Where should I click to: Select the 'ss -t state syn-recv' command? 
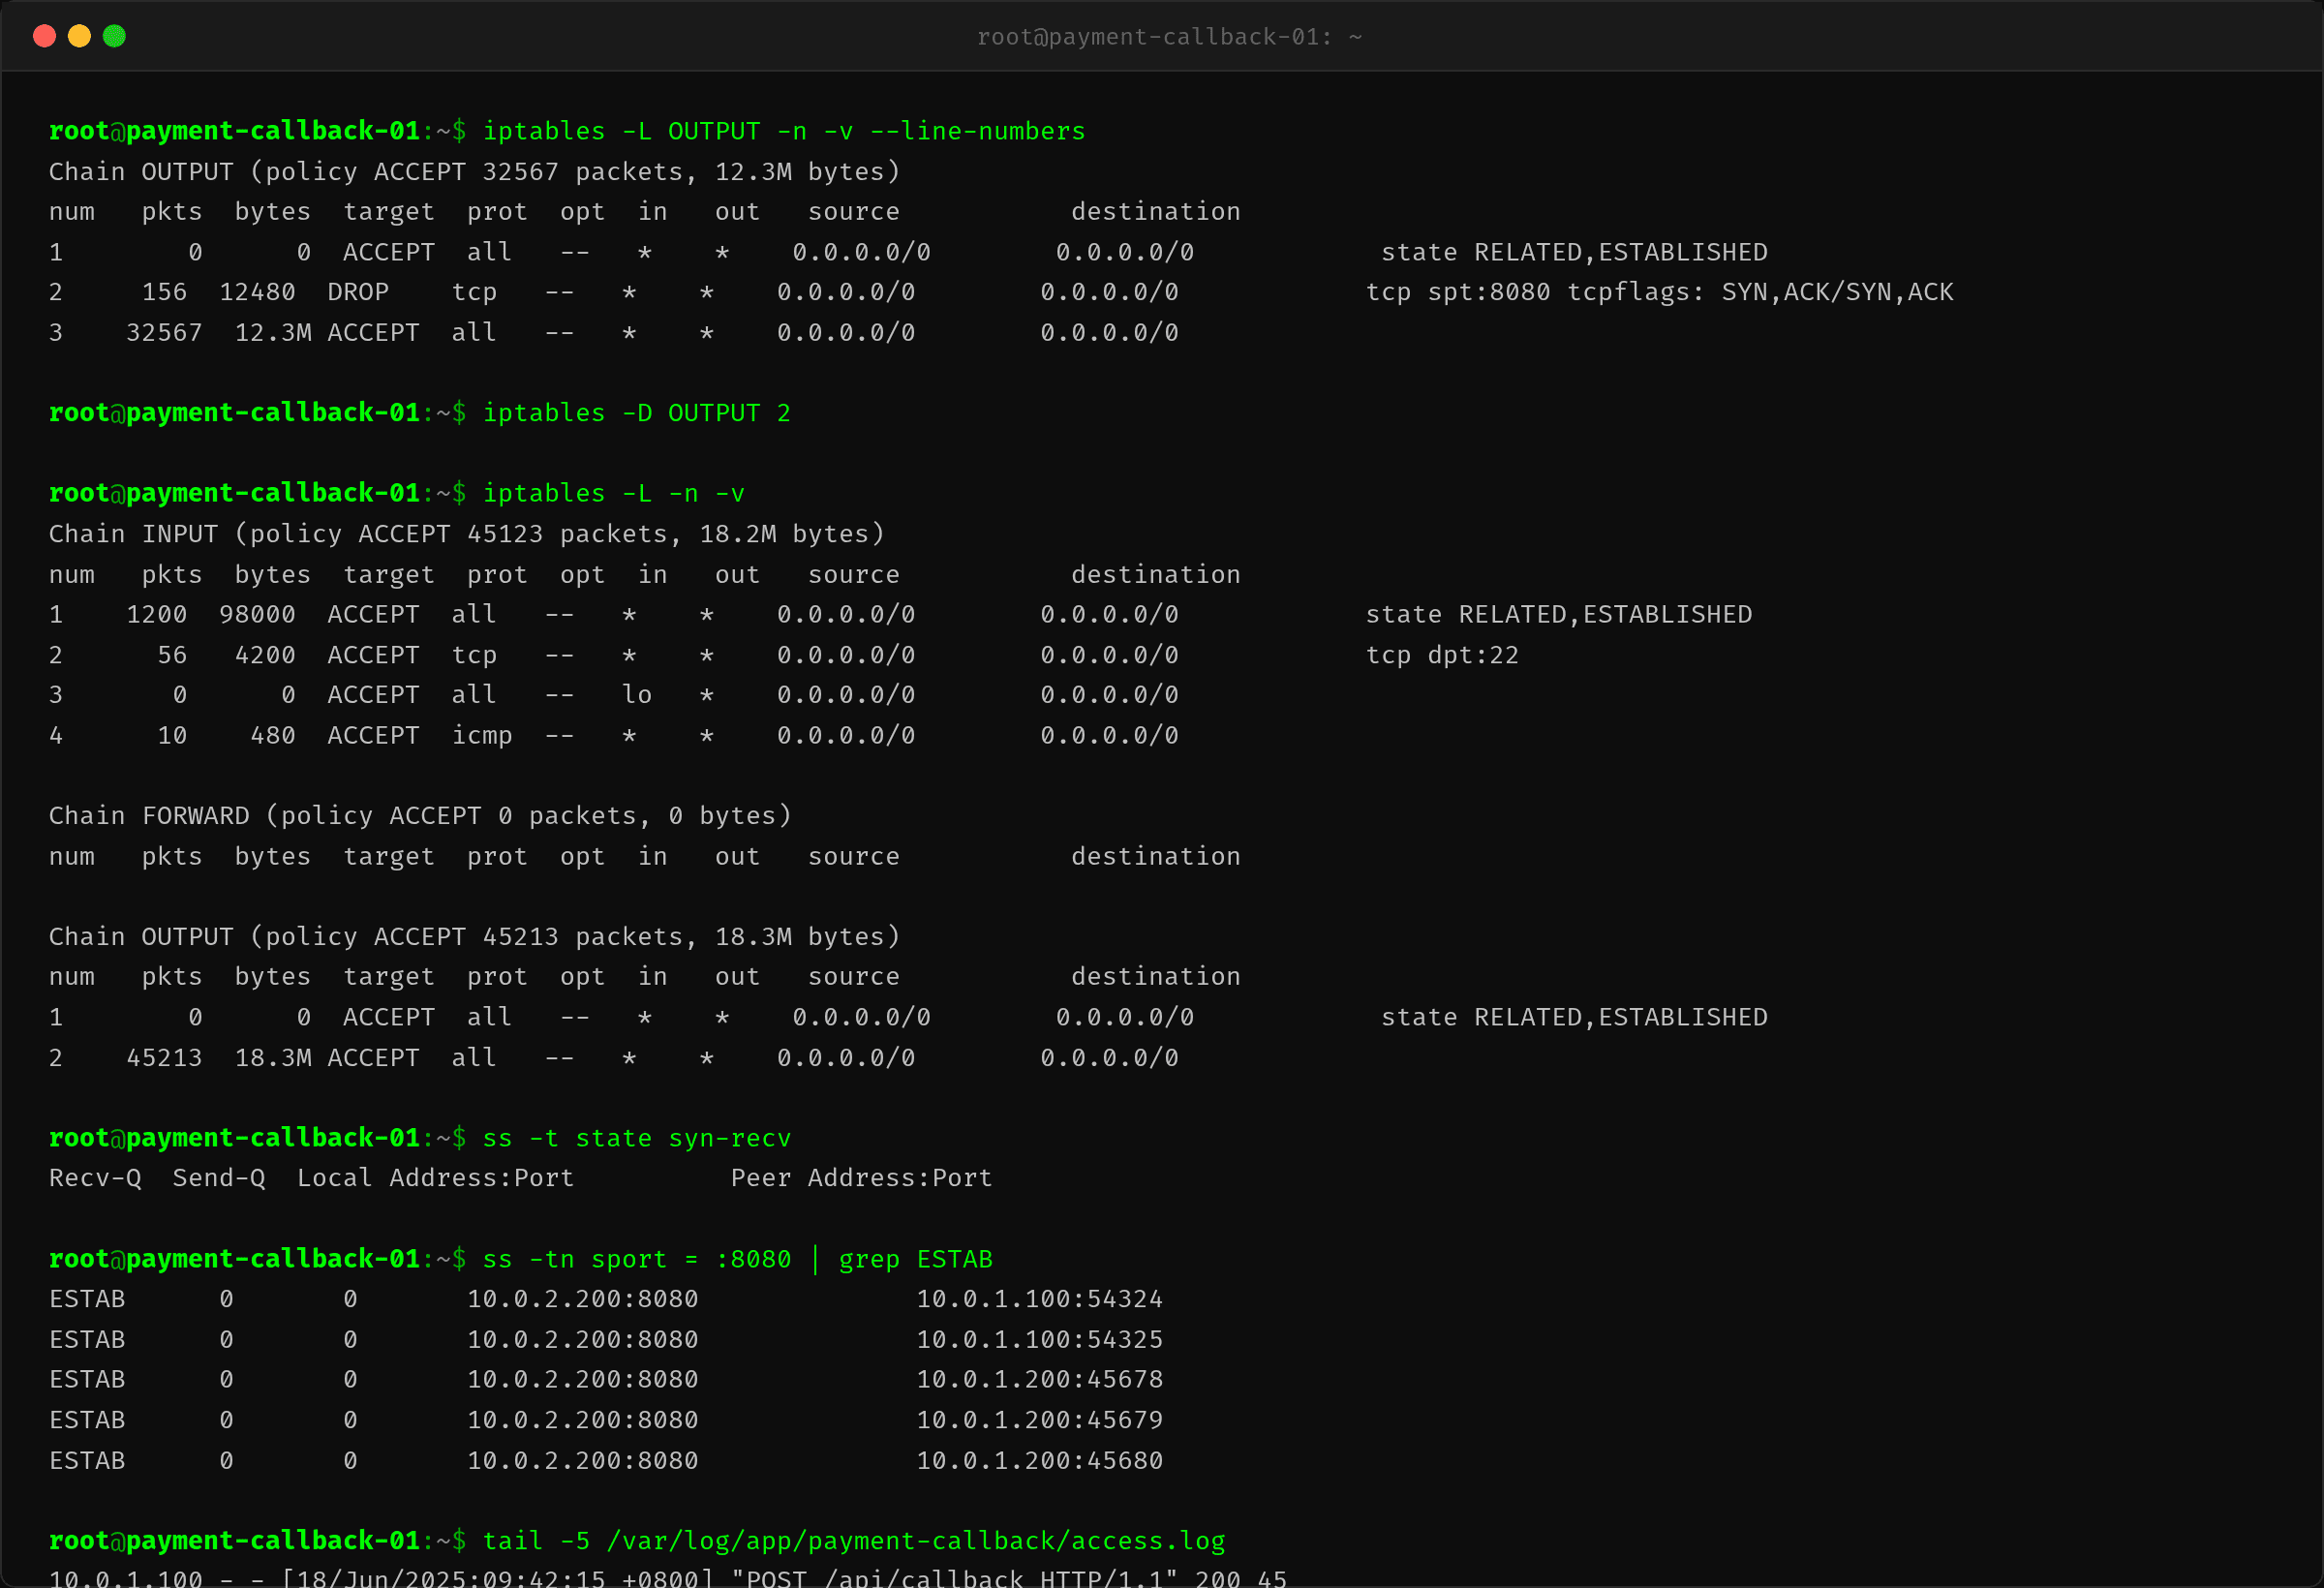[637, 1138]
